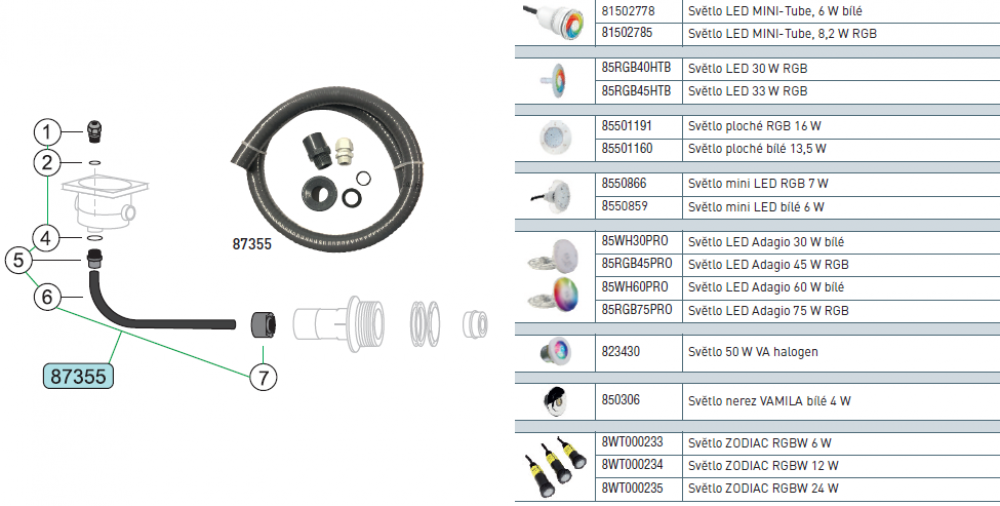
Task: Click the circled number 6 callout
Action: 47,297
